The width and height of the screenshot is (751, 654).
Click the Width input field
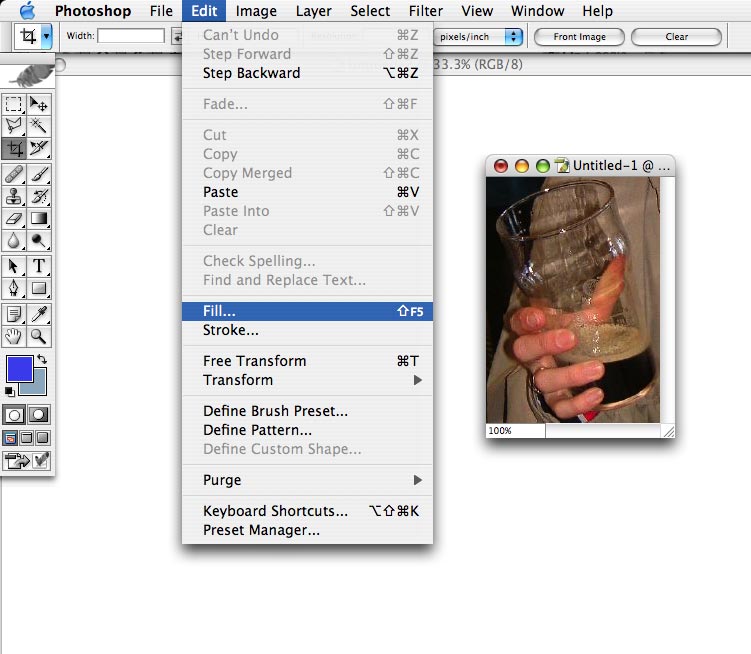pyautogui.click(x=131, y=36)
